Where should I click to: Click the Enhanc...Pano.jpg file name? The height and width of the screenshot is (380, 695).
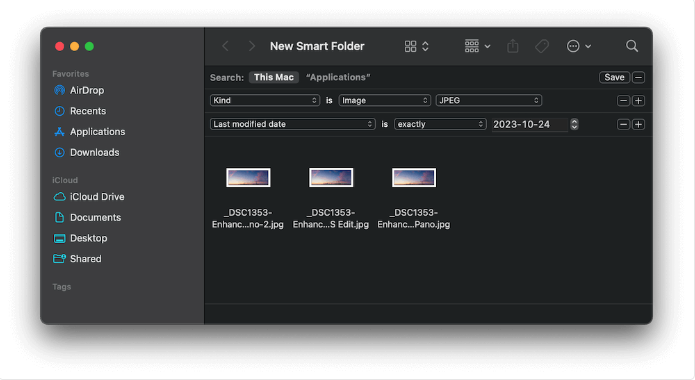(x=414, y=219)
